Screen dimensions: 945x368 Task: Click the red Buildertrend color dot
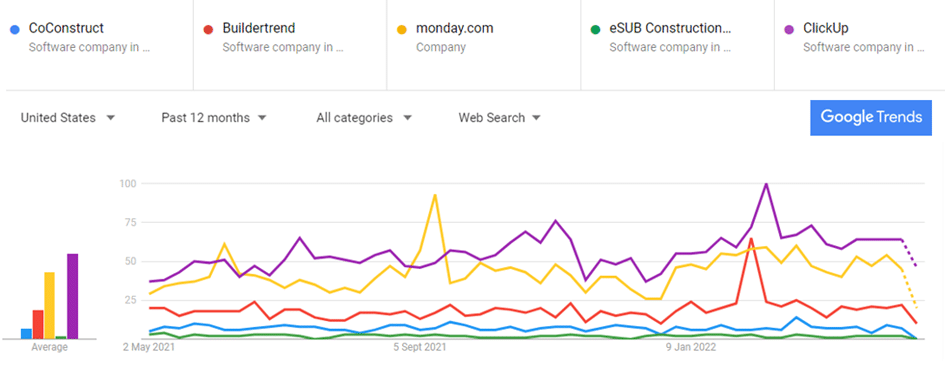point(209,29)
